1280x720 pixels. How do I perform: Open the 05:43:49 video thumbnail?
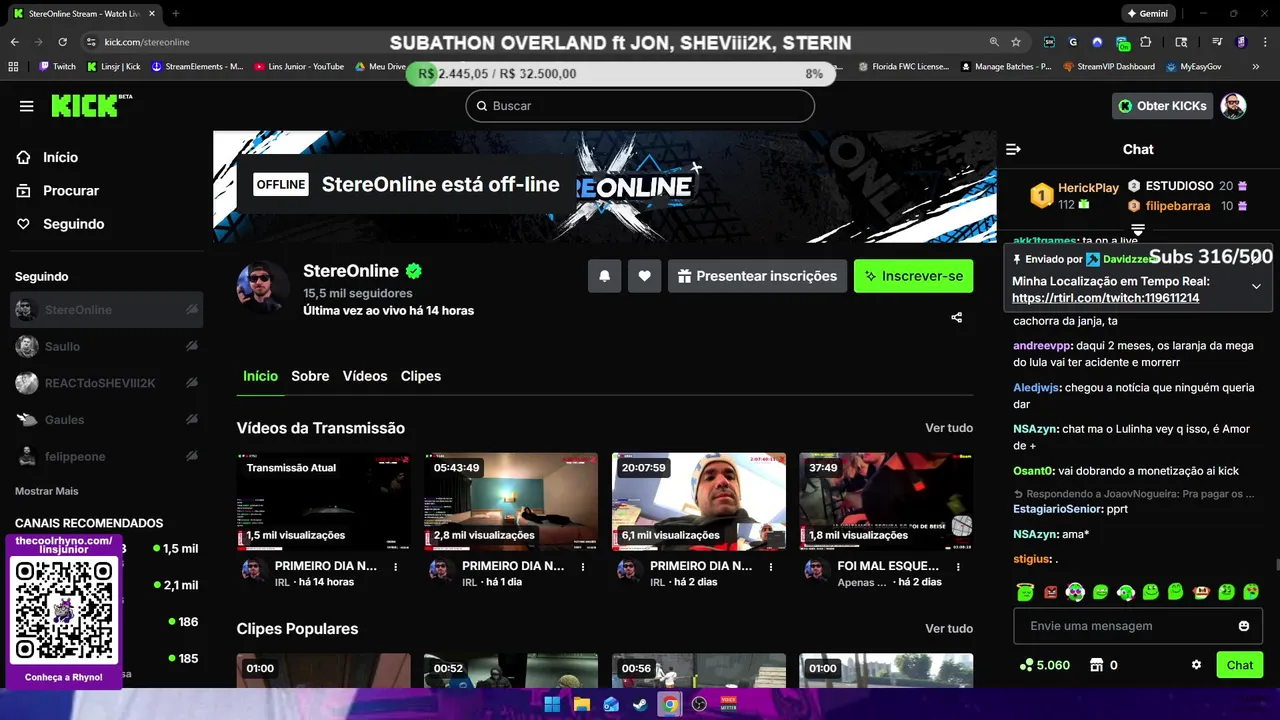pos(511,502)
